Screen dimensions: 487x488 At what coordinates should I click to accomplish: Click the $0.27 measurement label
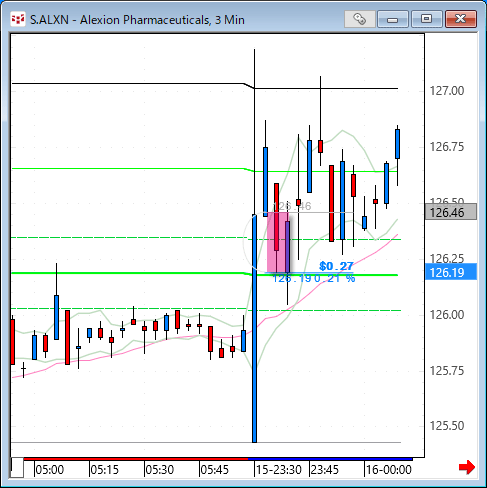click(336, 266)
